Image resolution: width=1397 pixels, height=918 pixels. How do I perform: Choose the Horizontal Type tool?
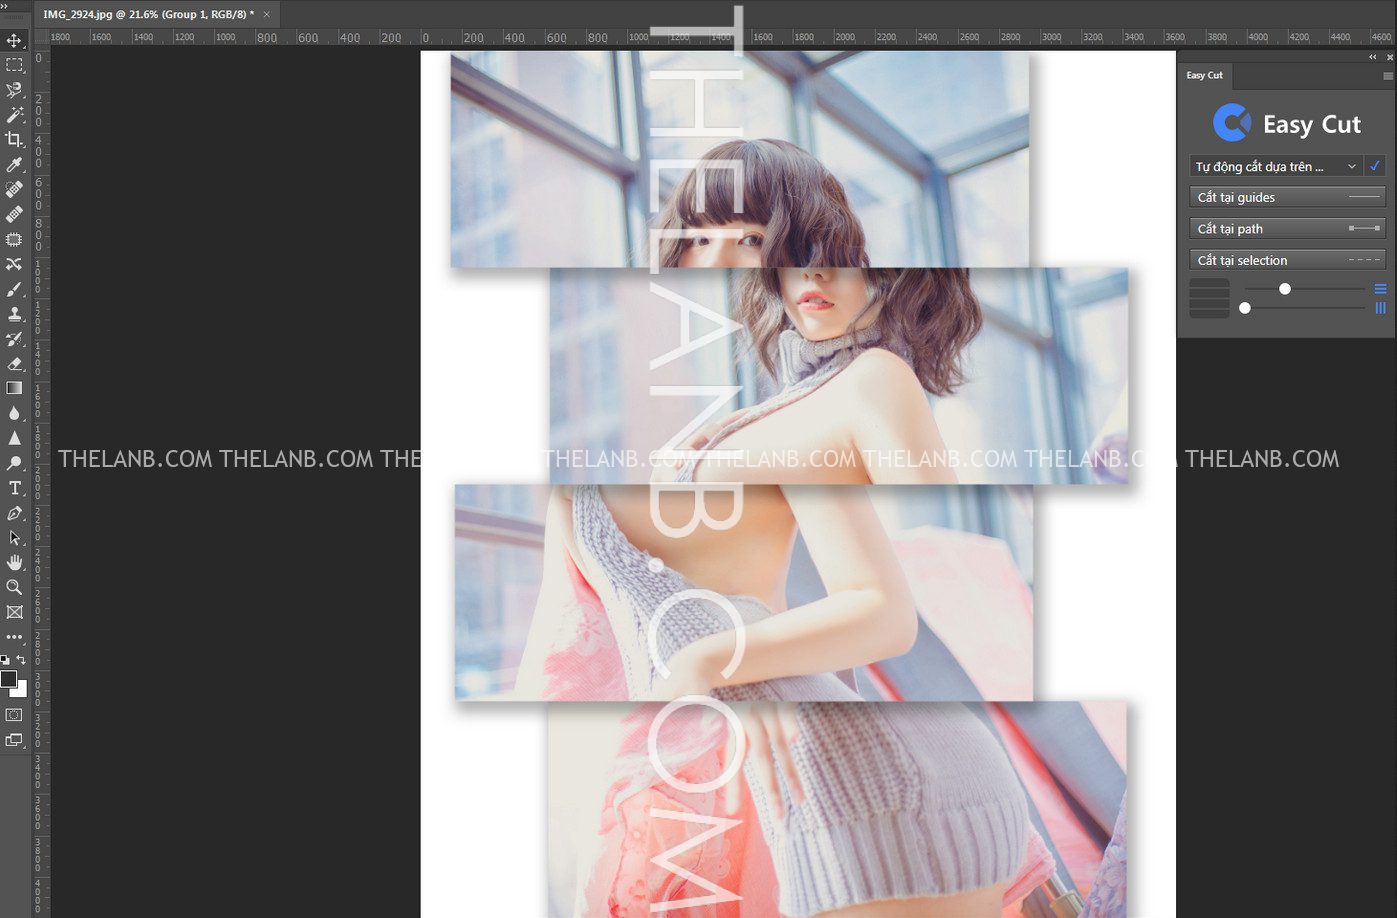click(x=14, y=488)
